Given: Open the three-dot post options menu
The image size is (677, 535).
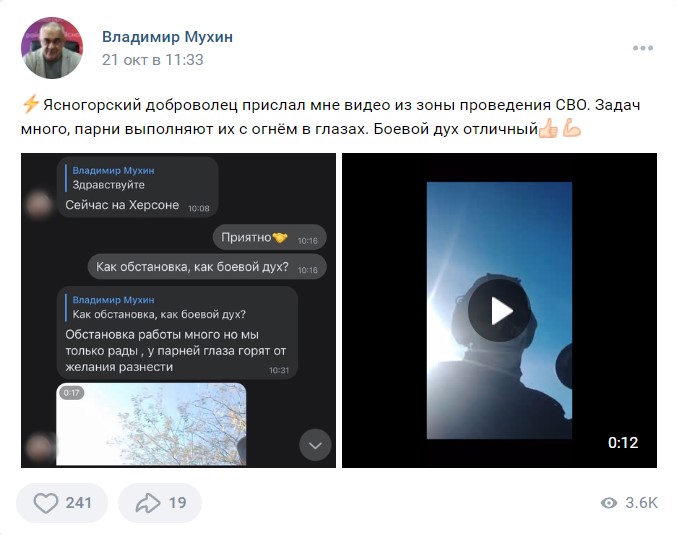Looking at the screenshot, I should [x=642, y=48].
